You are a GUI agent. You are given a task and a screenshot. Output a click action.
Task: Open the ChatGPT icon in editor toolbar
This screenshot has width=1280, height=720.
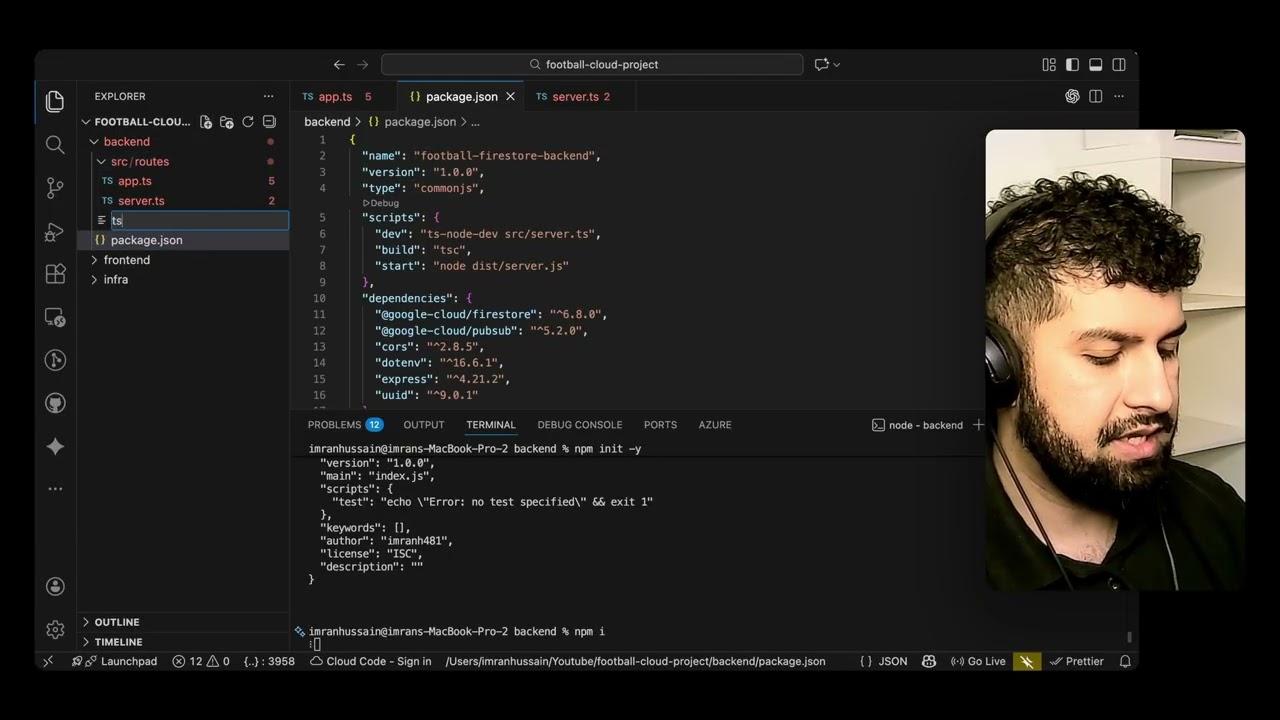coord(1072,96)
